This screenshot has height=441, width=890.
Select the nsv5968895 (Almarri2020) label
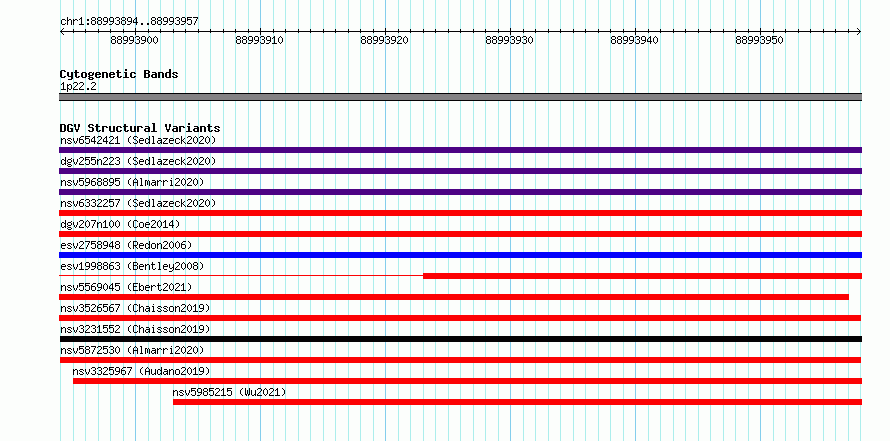(132, 182)
